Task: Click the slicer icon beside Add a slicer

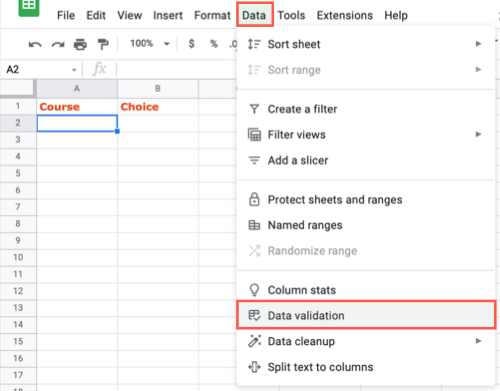Action: click(254, 160)
